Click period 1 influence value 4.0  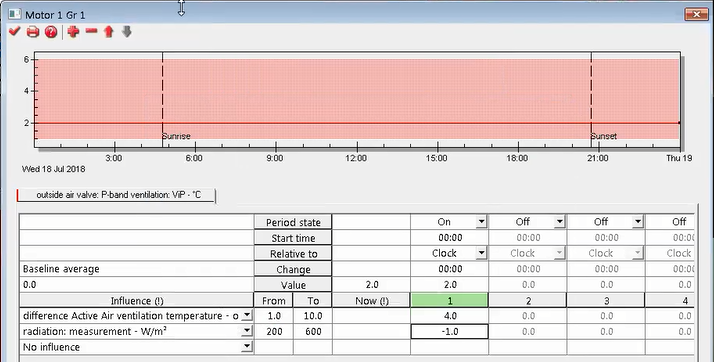coord(449,316)
